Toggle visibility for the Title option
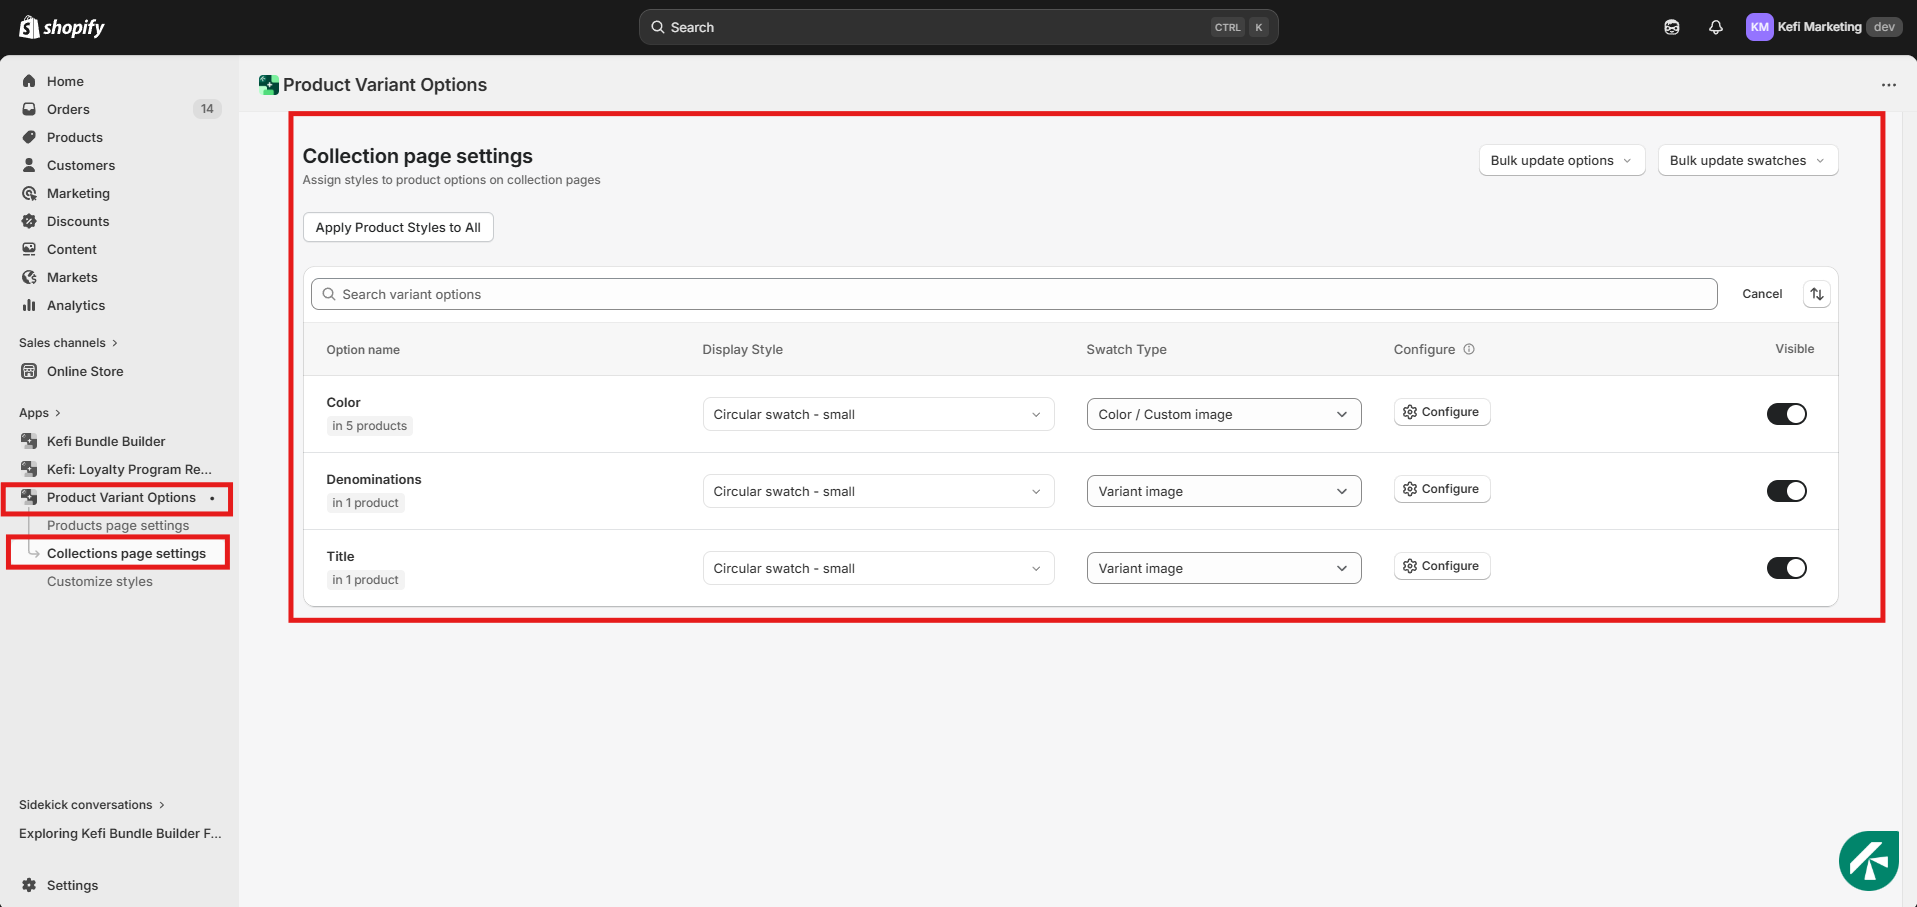1917x907 pixels. click(x=1786, y=568)
